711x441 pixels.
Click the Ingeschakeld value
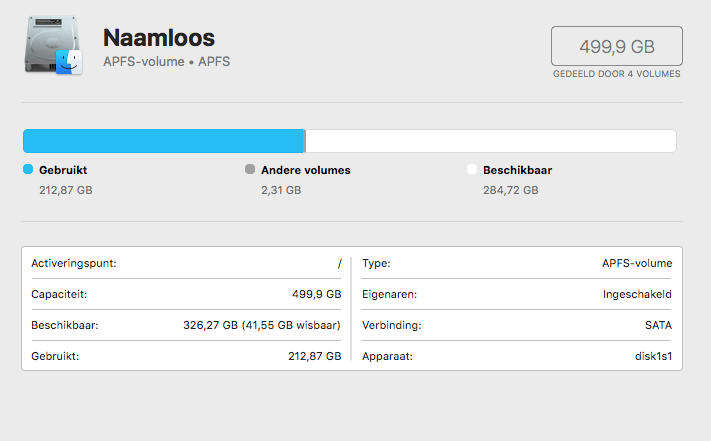pos(637,294)
